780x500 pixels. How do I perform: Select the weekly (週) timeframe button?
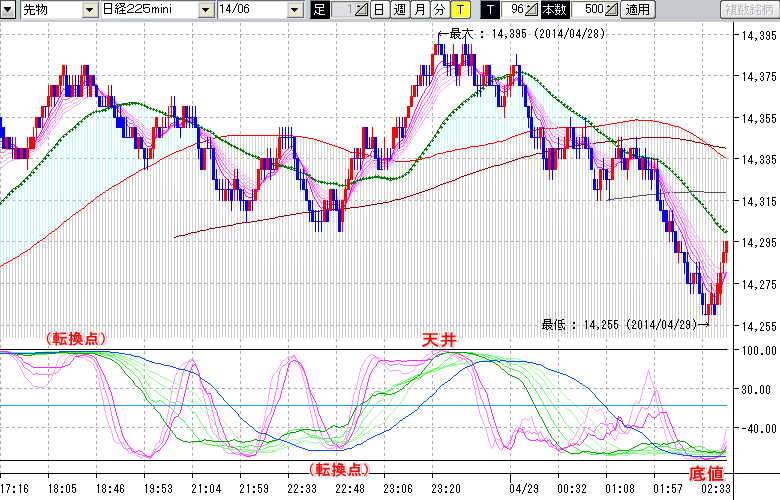click(x=399, y=10)
